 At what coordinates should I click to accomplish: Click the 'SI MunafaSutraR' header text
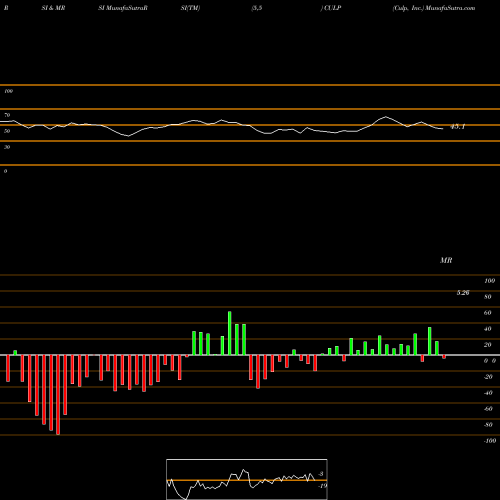[x=123, y=8]
